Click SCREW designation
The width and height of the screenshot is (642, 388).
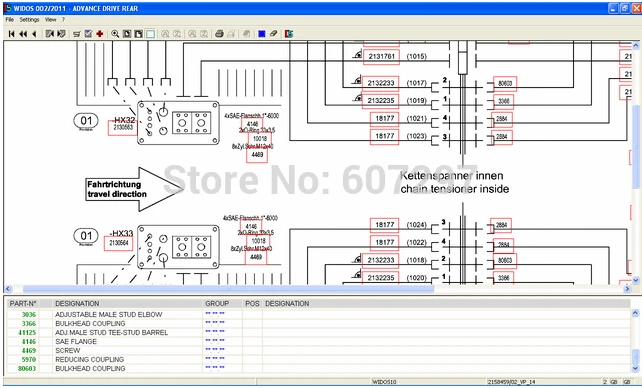point(68,350)
